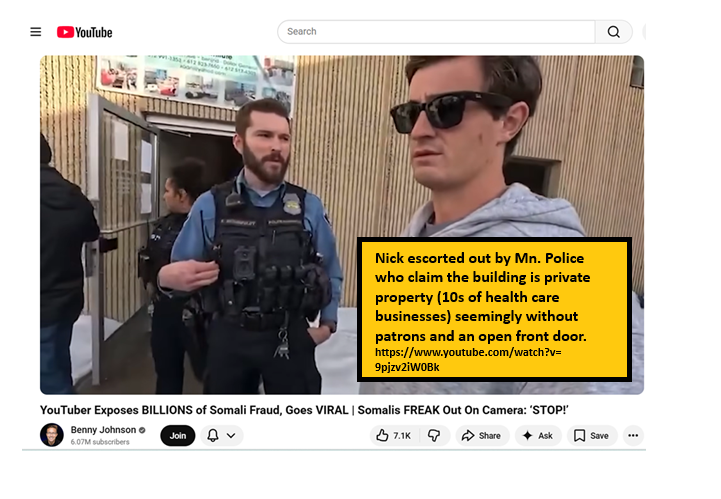Viewport: 721px width, 499px height.
Task: Open the Ask AI button
Action: 538,436
